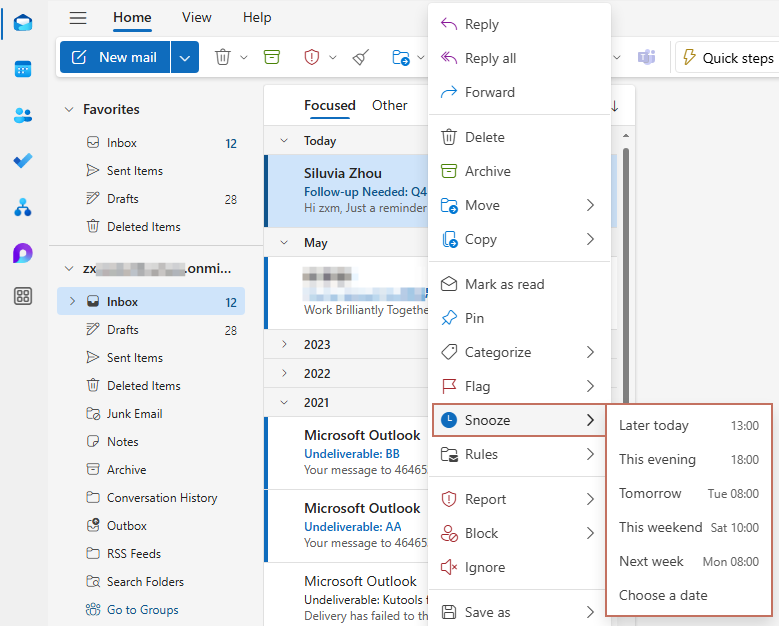Open the Report options dropdown arrow
The height and width of the screenshot is (626, 779).
[x=333, y=57]
